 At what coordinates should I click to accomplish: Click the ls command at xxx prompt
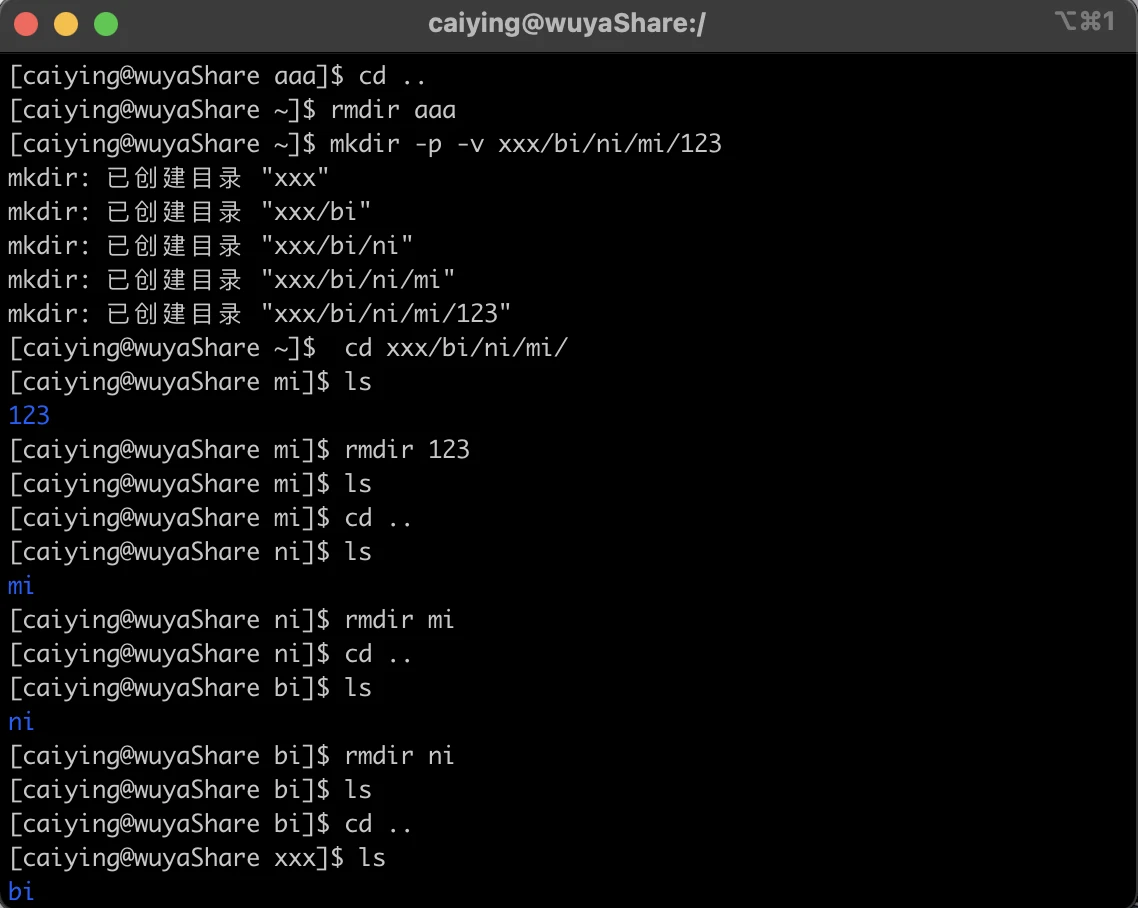[x=372, y=858]
